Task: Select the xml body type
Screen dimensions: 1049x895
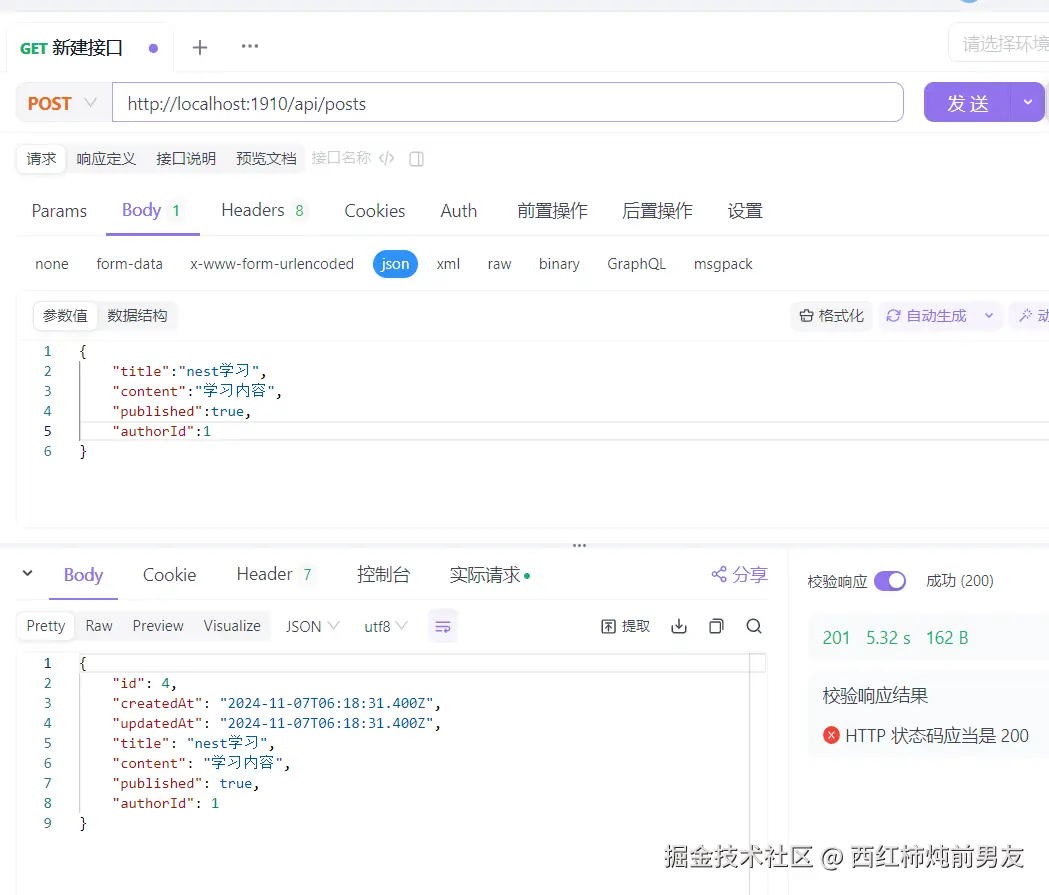Action: pos(448,264)
